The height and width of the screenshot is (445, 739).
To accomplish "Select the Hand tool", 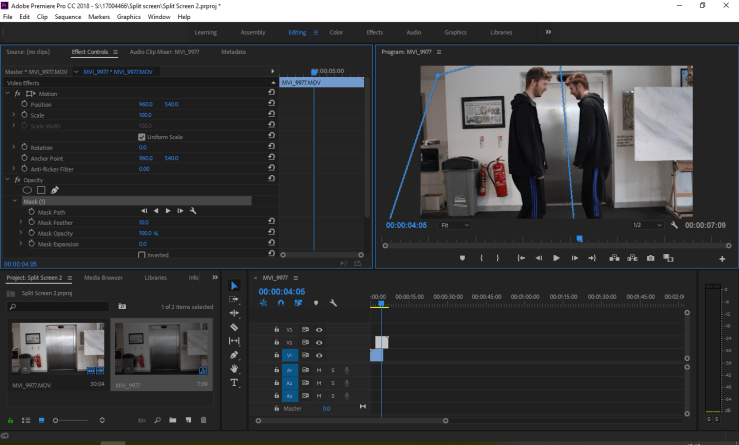I will [234, 369].
